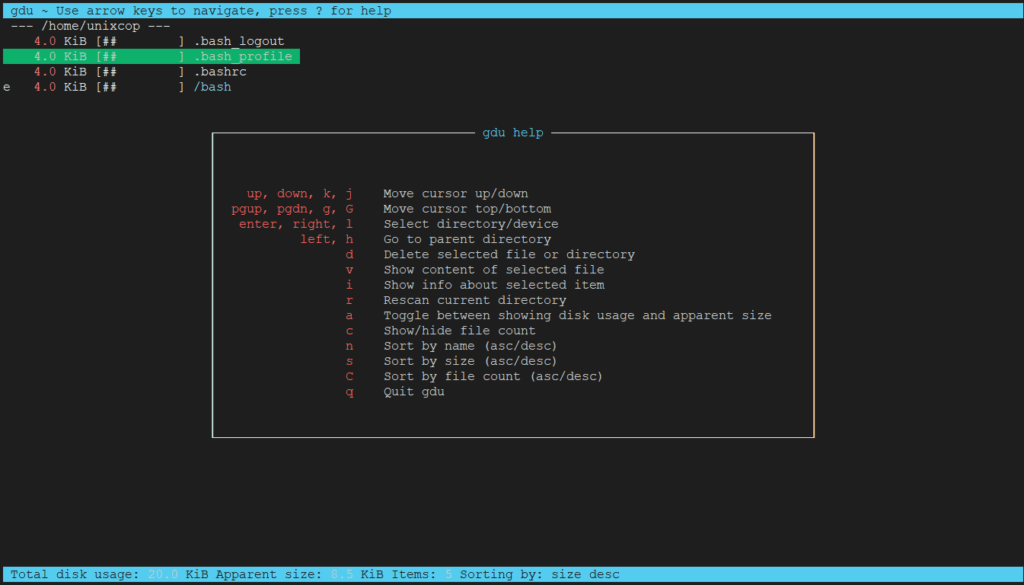Click 'Move cursor top/bottom' help line
Image resolution: width=1024 pixels, height=585 pixels.
pyautogui.click(x=467, y=209)
